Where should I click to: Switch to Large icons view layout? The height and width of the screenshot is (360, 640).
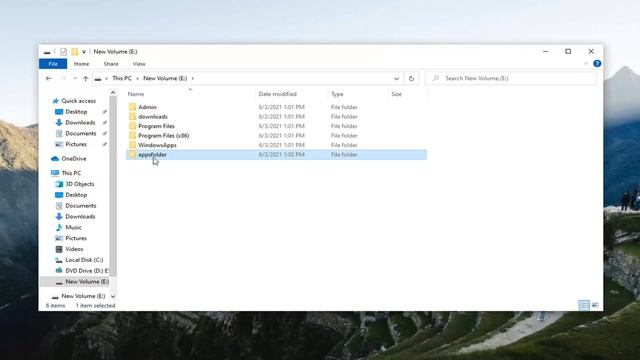[596, 305]
